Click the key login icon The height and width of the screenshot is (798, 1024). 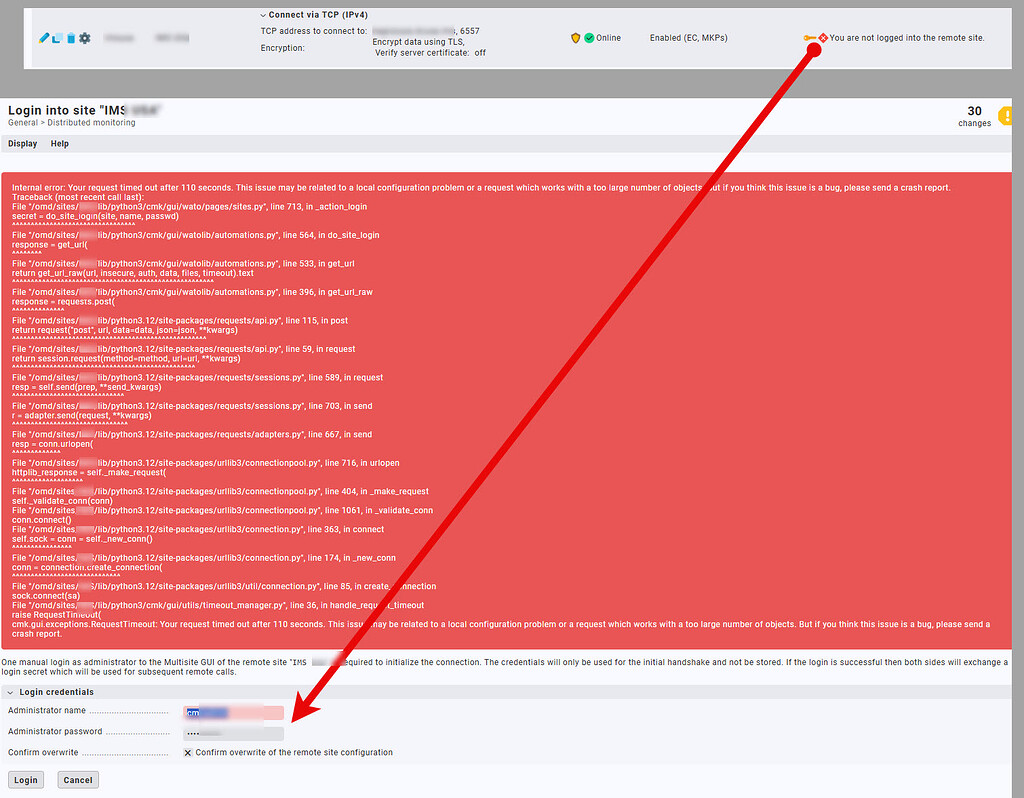tap(809, 38)
